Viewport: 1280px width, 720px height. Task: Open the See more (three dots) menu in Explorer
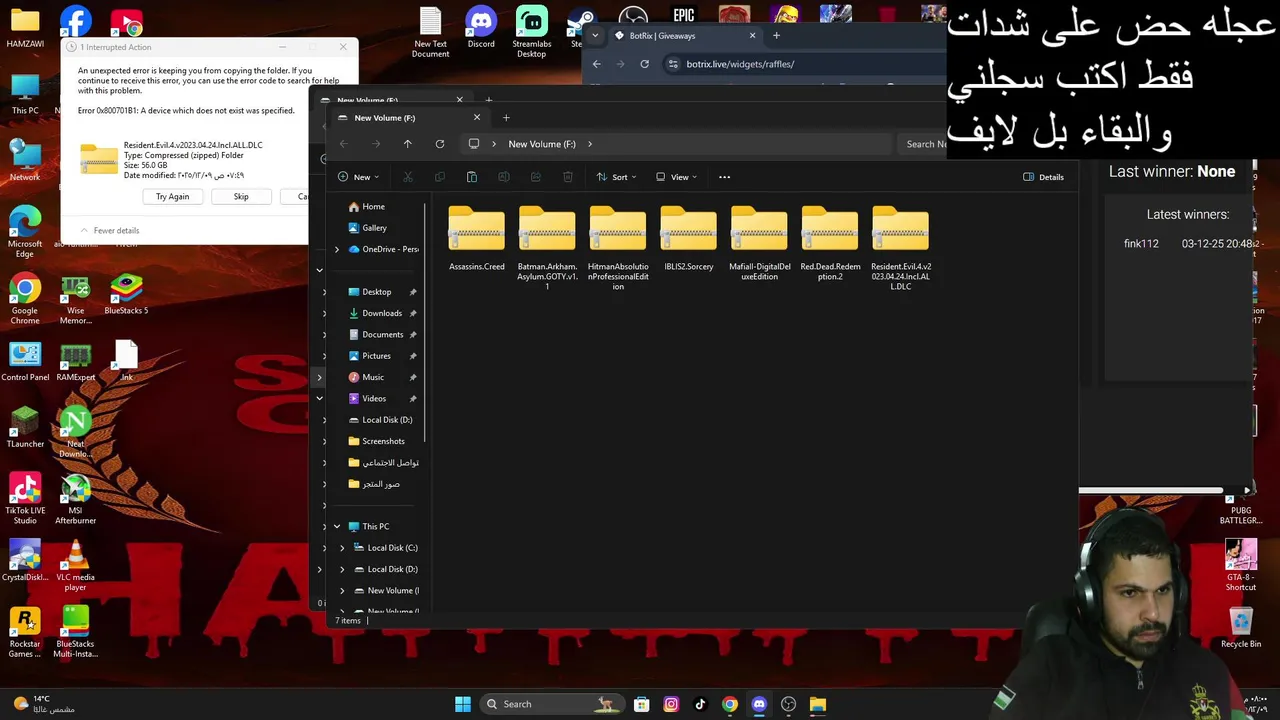point(725,177)
